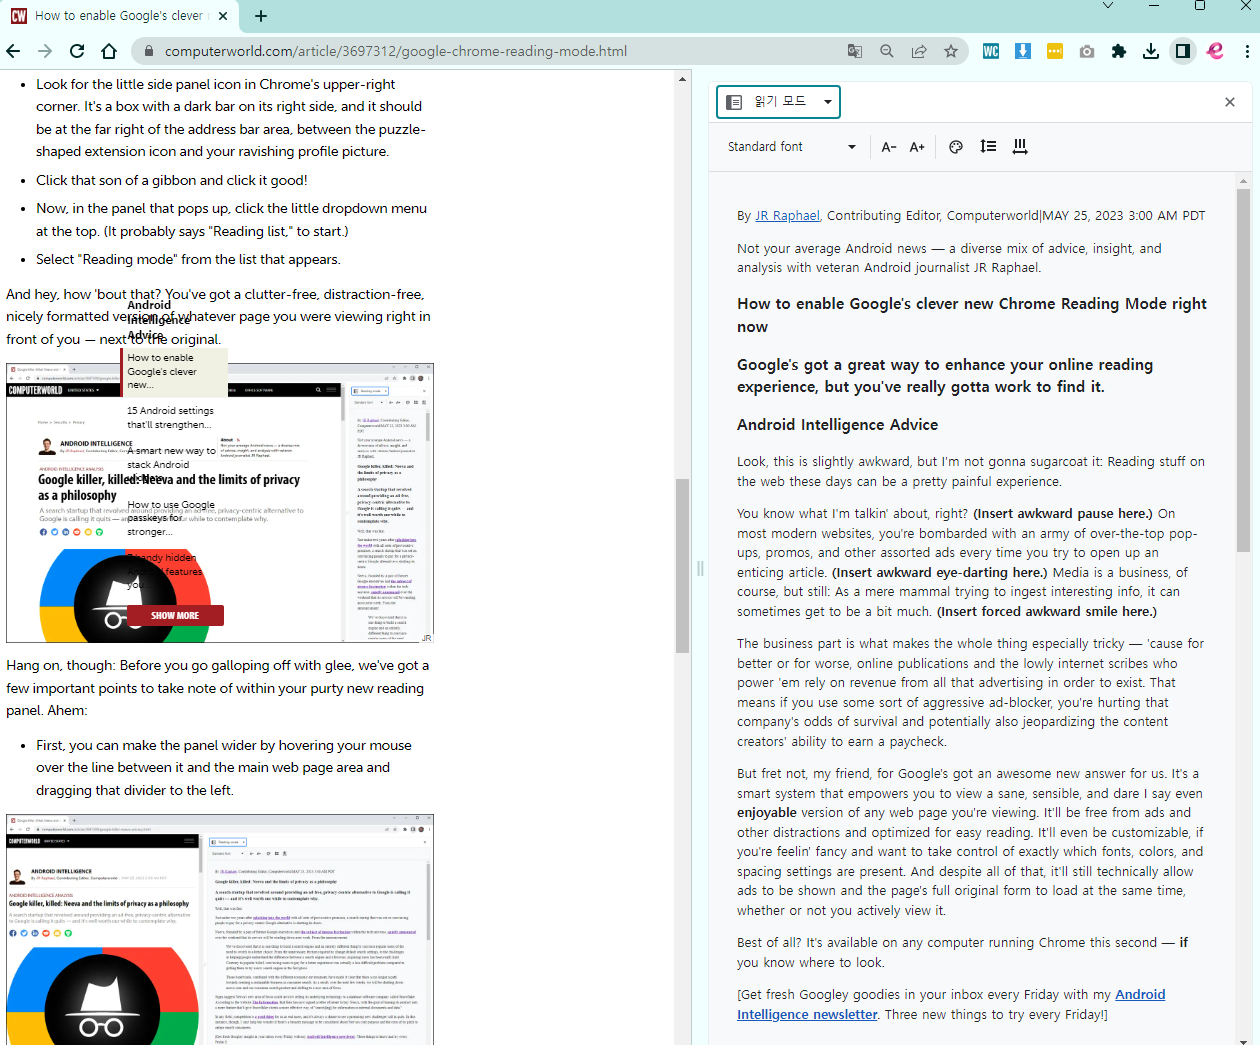The image size is (1260, 1045).
Task: Open the Chrome three-dot menu
Action: pyautogui.click(x=1247, y=51)
